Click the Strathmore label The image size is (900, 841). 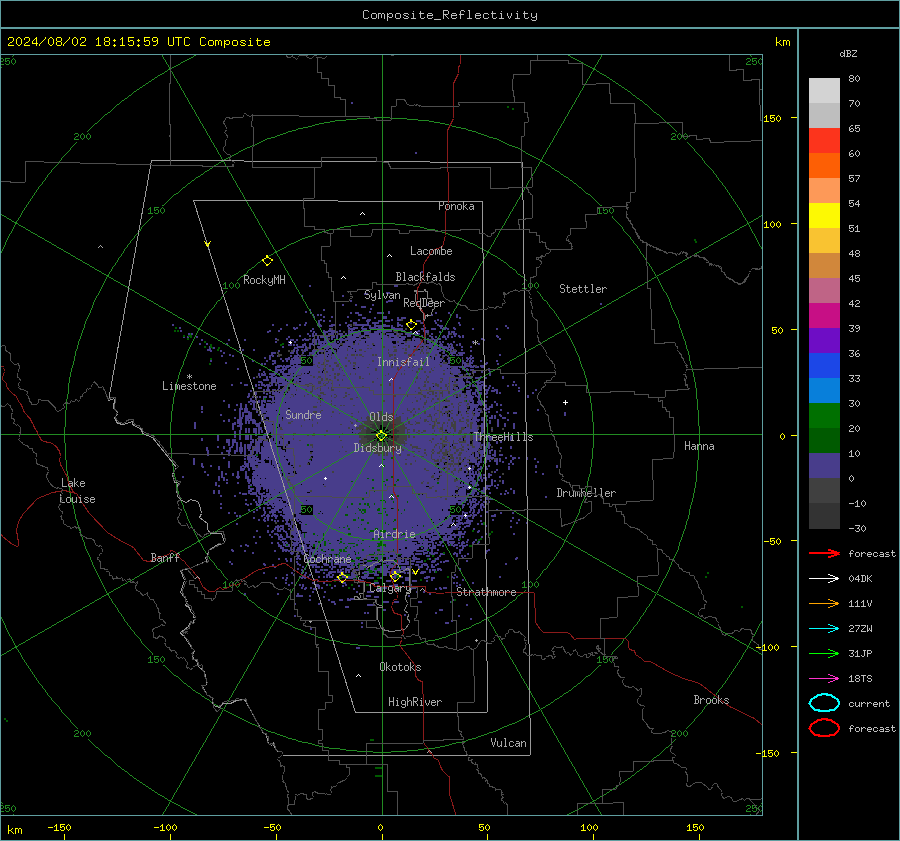(486, 592)
